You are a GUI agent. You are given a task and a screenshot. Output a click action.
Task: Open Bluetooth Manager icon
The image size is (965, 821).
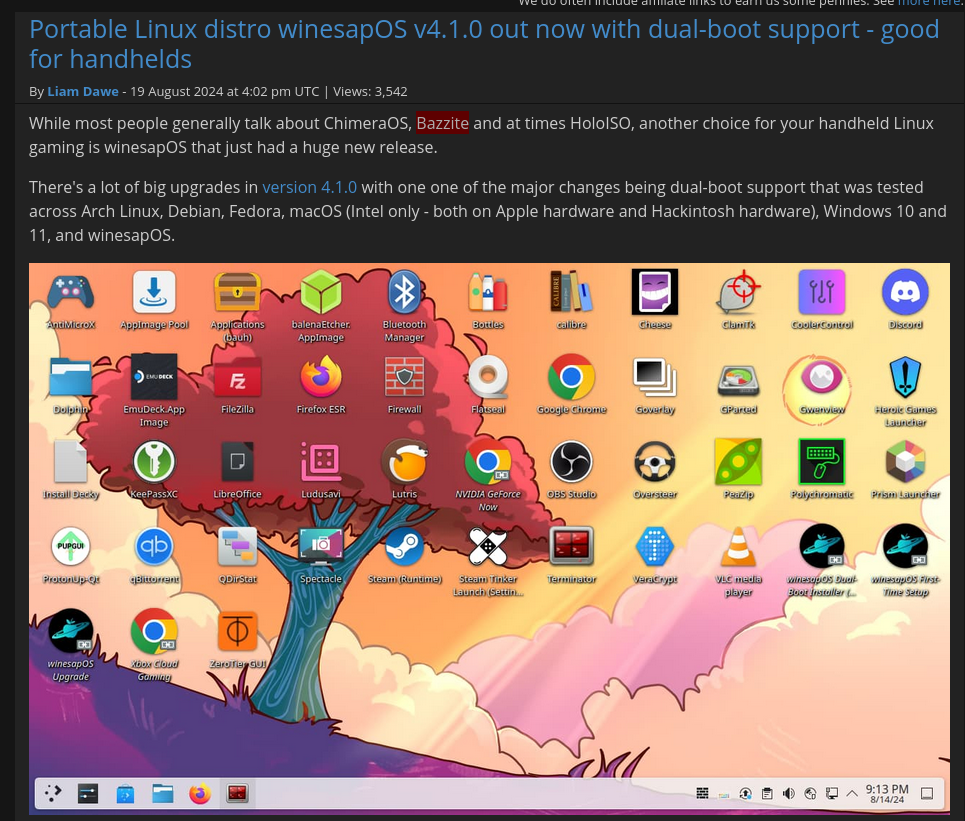point(404,292)
